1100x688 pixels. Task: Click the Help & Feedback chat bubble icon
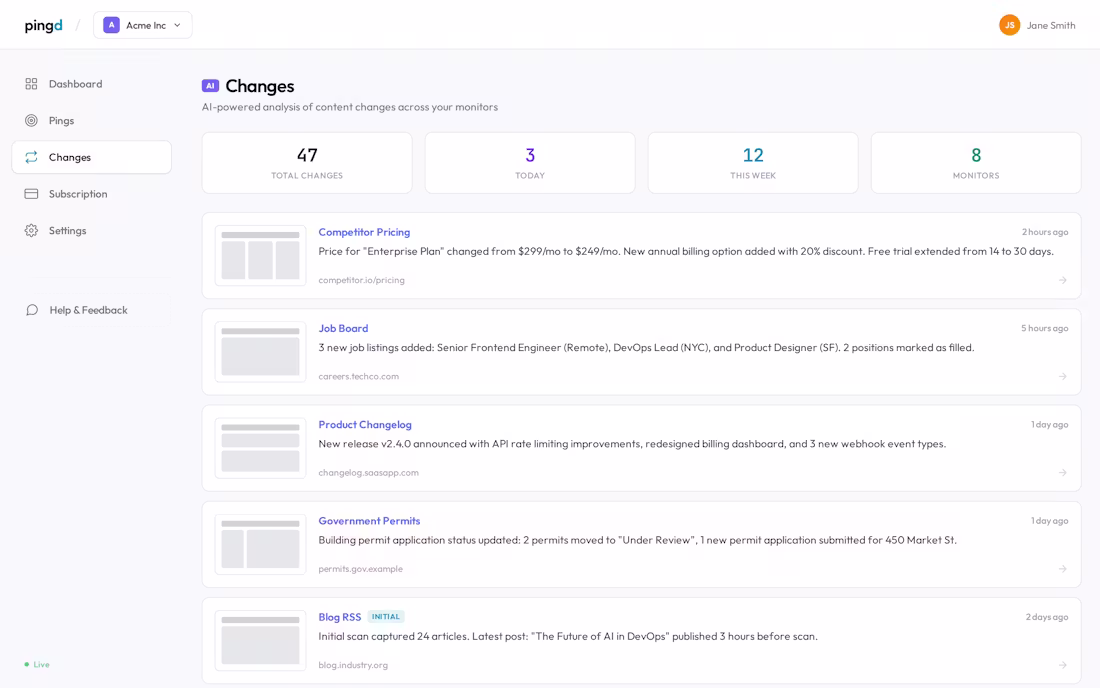coord(32,310)
